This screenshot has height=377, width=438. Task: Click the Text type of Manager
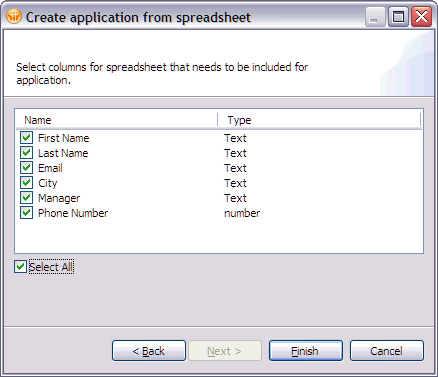(x=235, y=198)
